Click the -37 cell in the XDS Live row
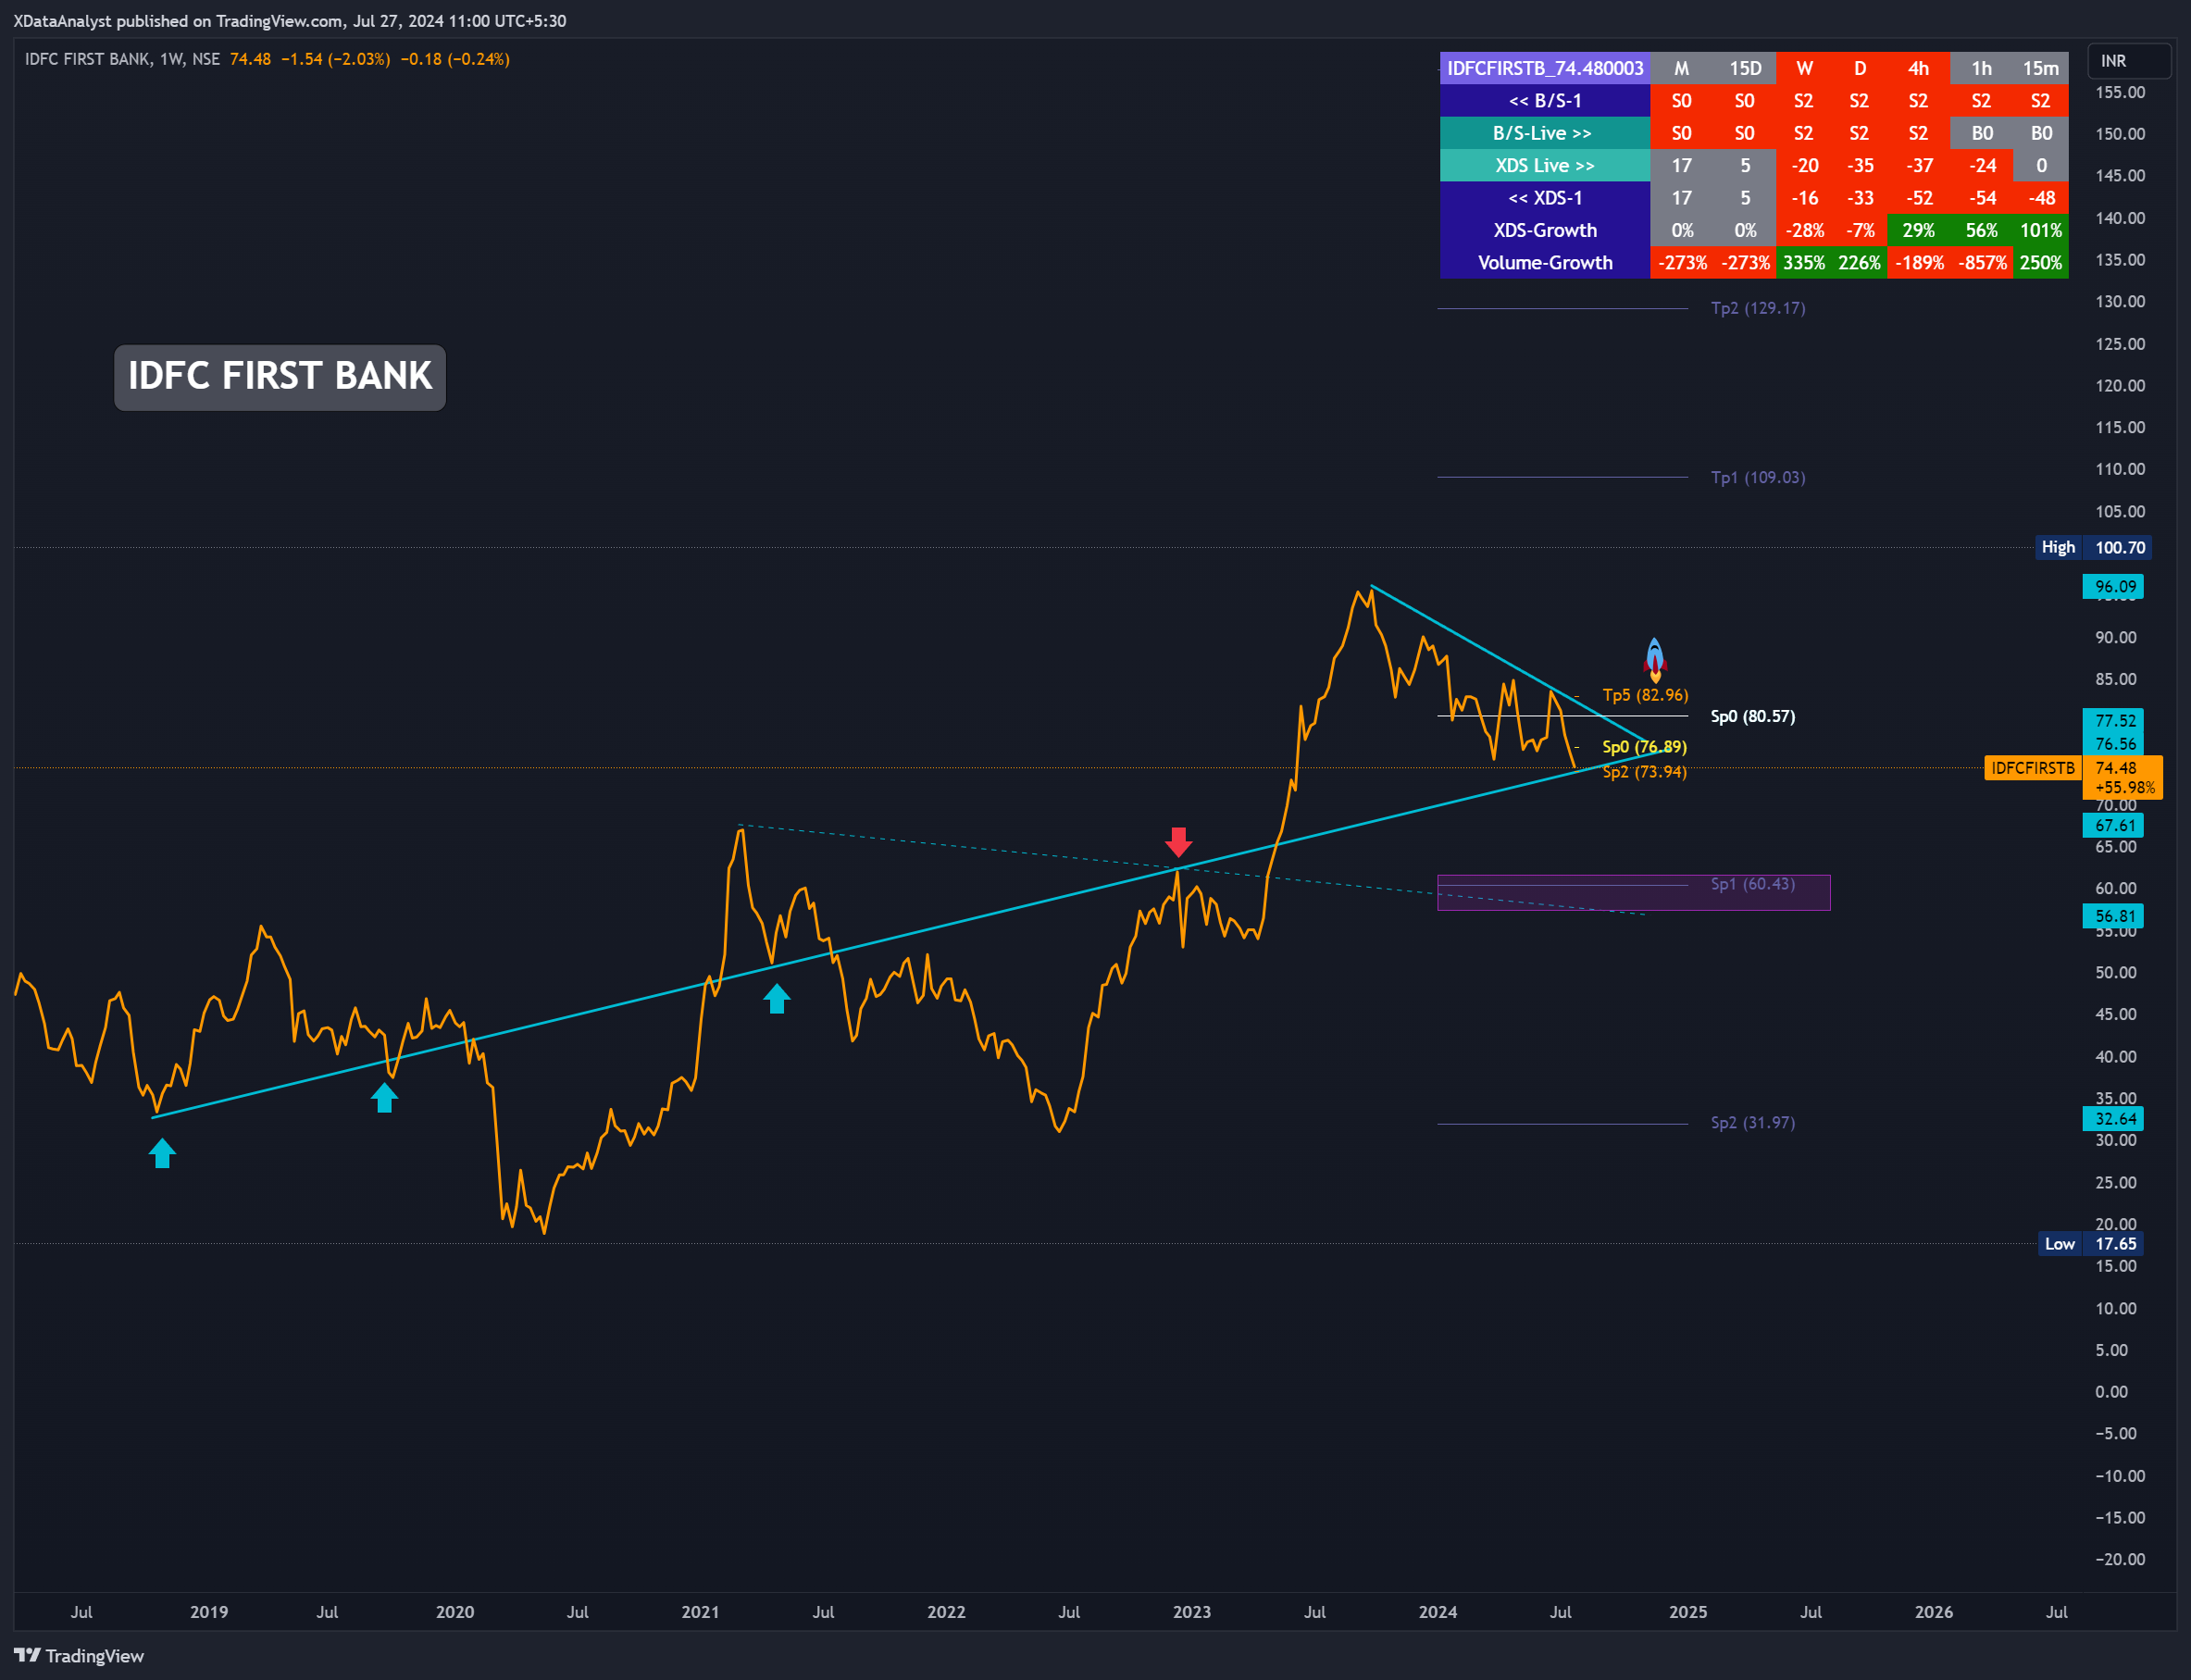The image size is (2191, 1680). [1918, 166]
